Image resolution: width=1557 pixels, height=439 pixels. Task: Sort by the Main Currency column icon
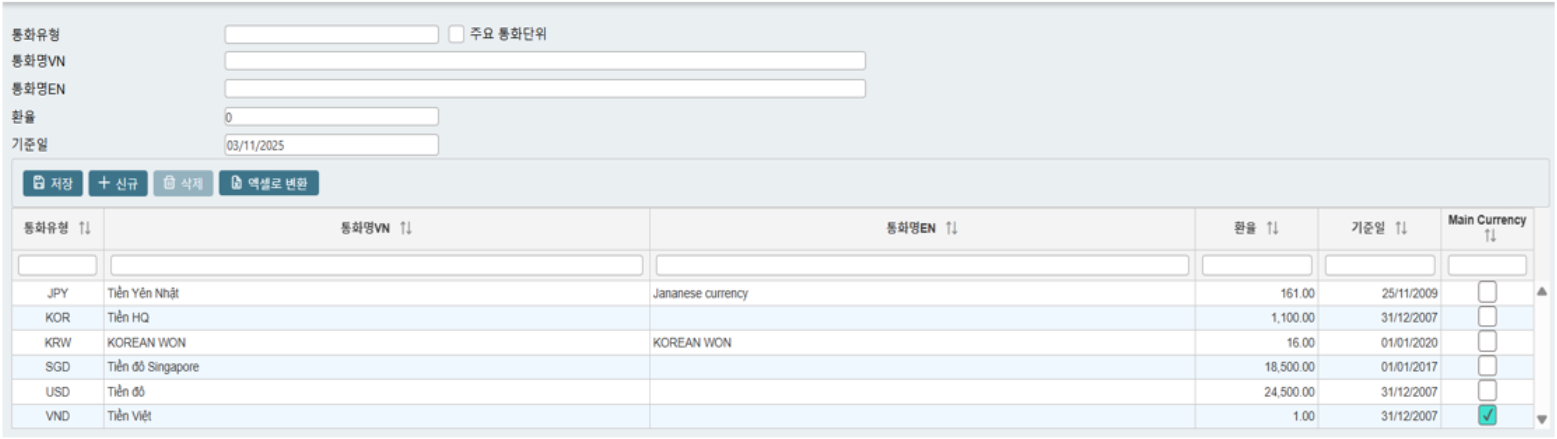(x=1490, y=236)
